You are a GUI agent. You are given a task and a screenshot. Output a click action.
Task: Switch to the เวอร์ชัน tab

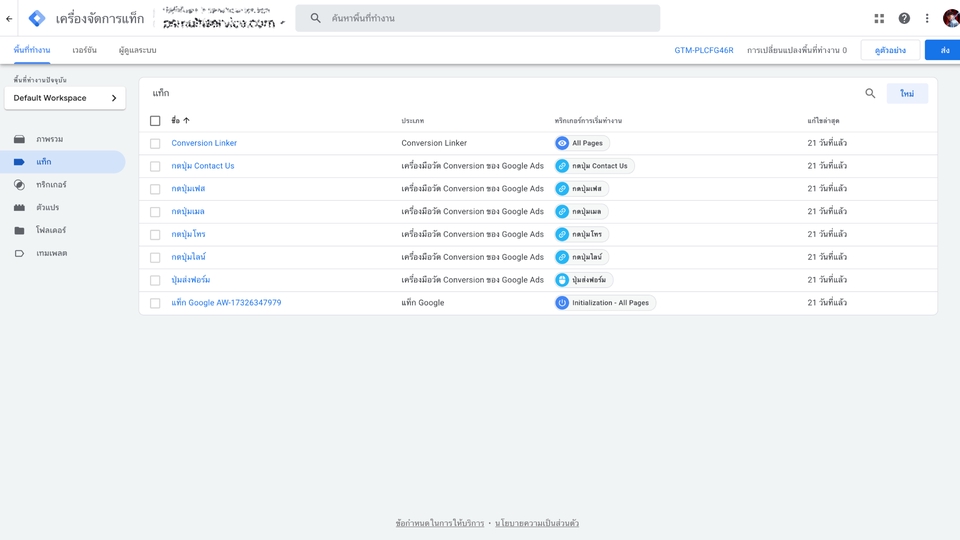[x=84, y=50]
